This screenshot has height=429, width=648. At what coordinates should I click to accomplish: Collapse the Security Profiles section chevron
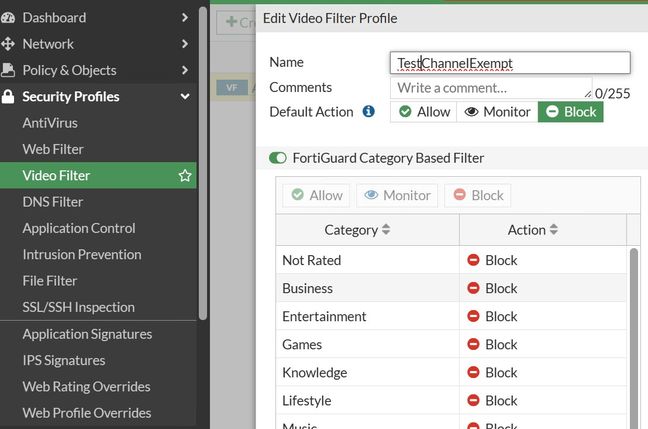[x=185, y=97]
